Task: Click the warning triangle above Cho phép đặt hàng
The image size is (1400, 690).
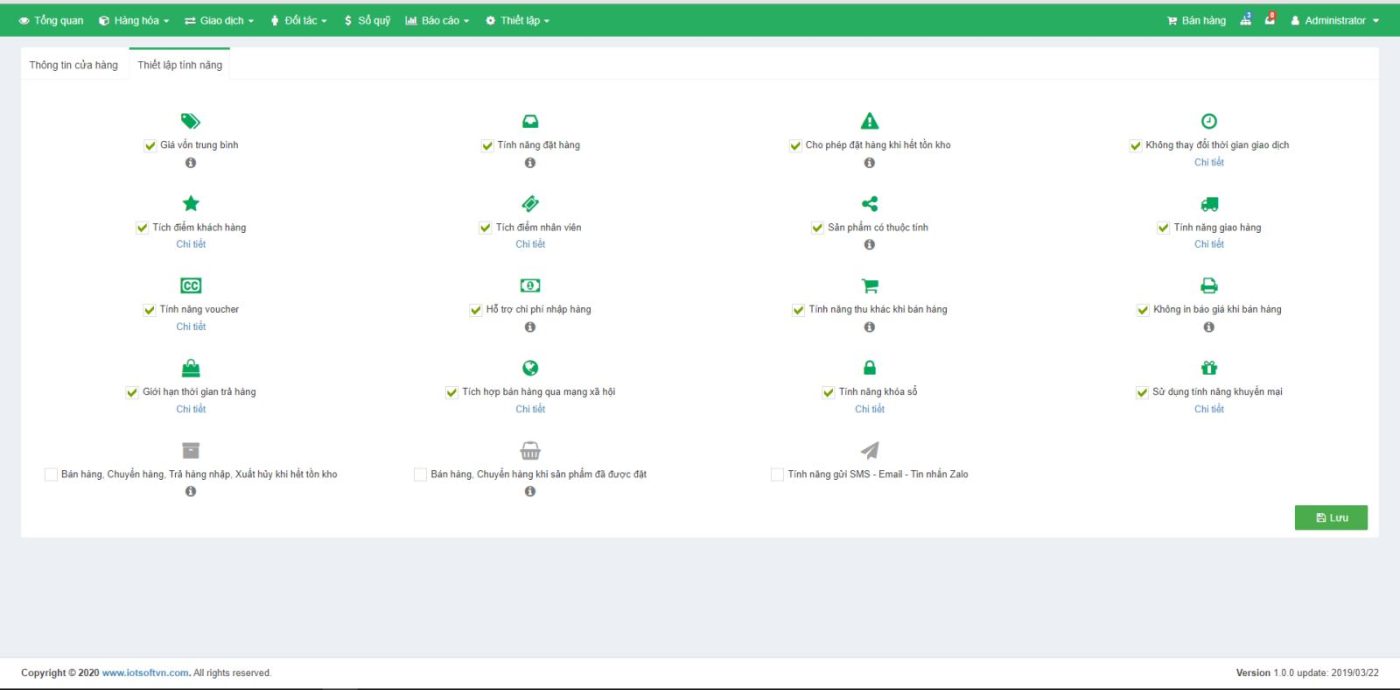Action: (869, 120)
